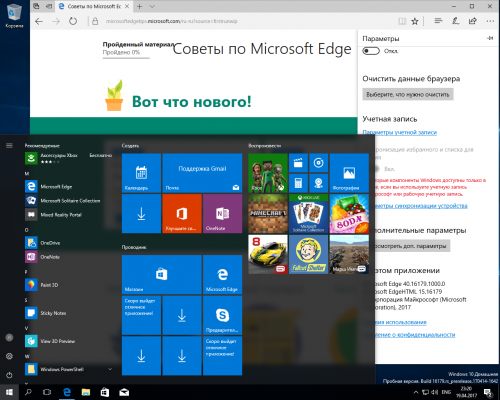Click the Edge Share icon
500x400 pixels.
473,21
